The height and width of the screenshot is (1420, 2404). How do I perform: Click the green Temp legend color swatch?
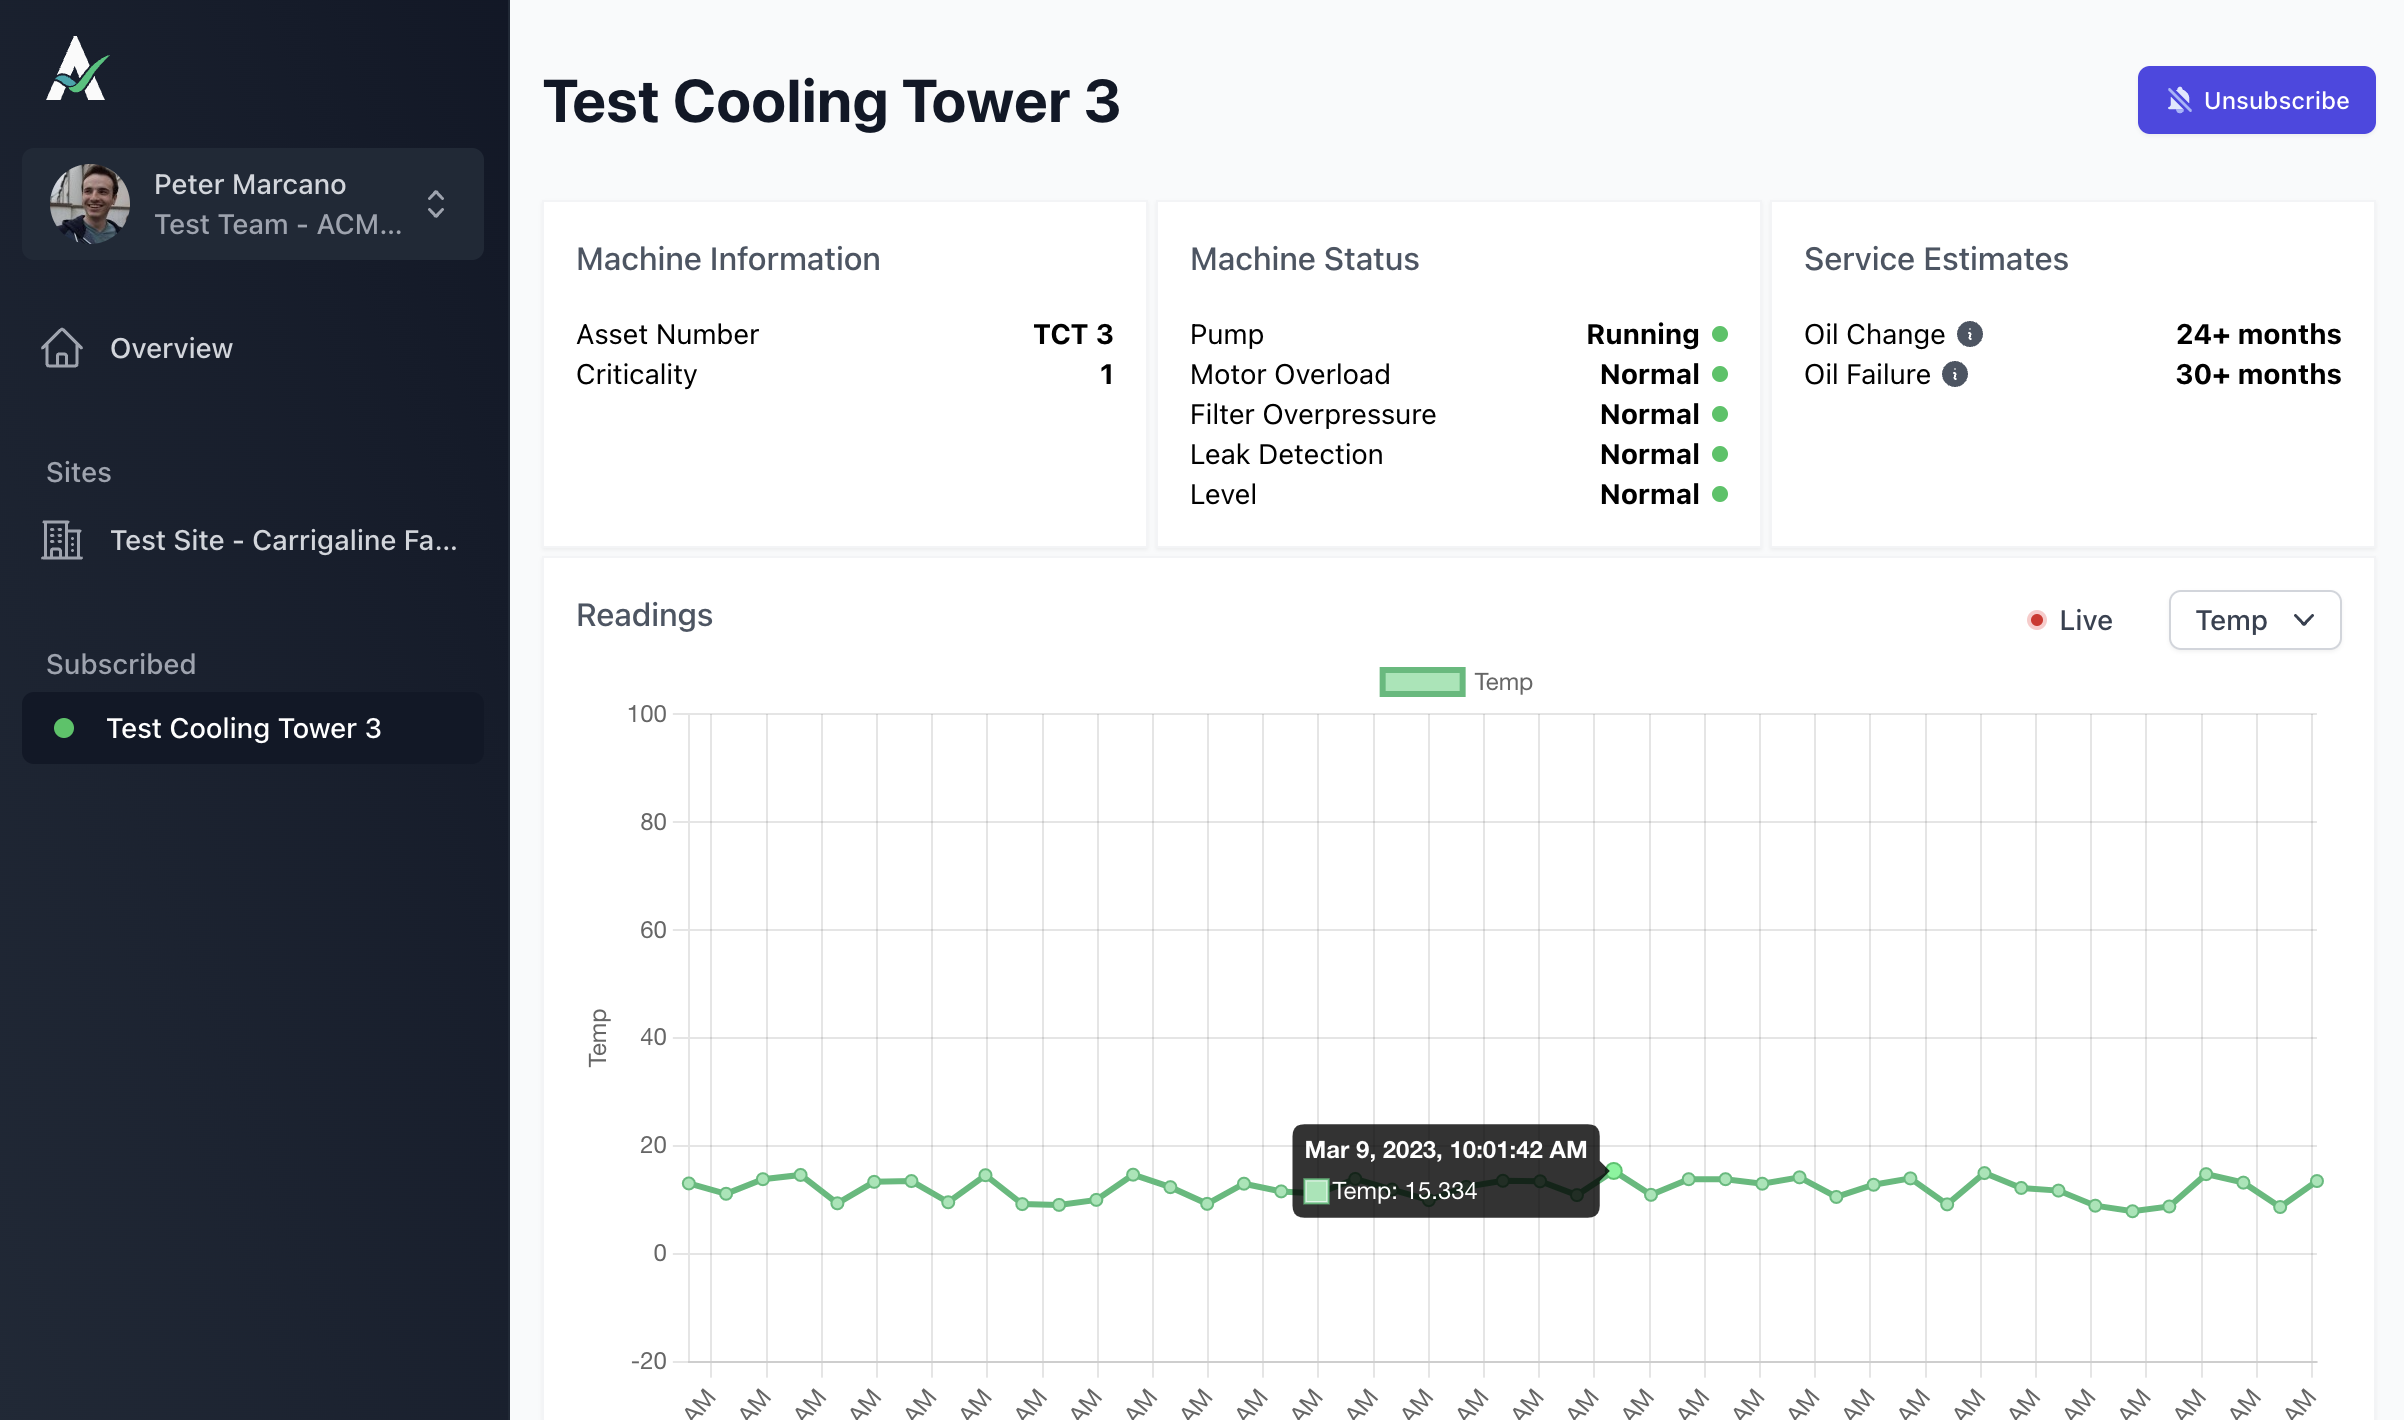pos(1421,682)
